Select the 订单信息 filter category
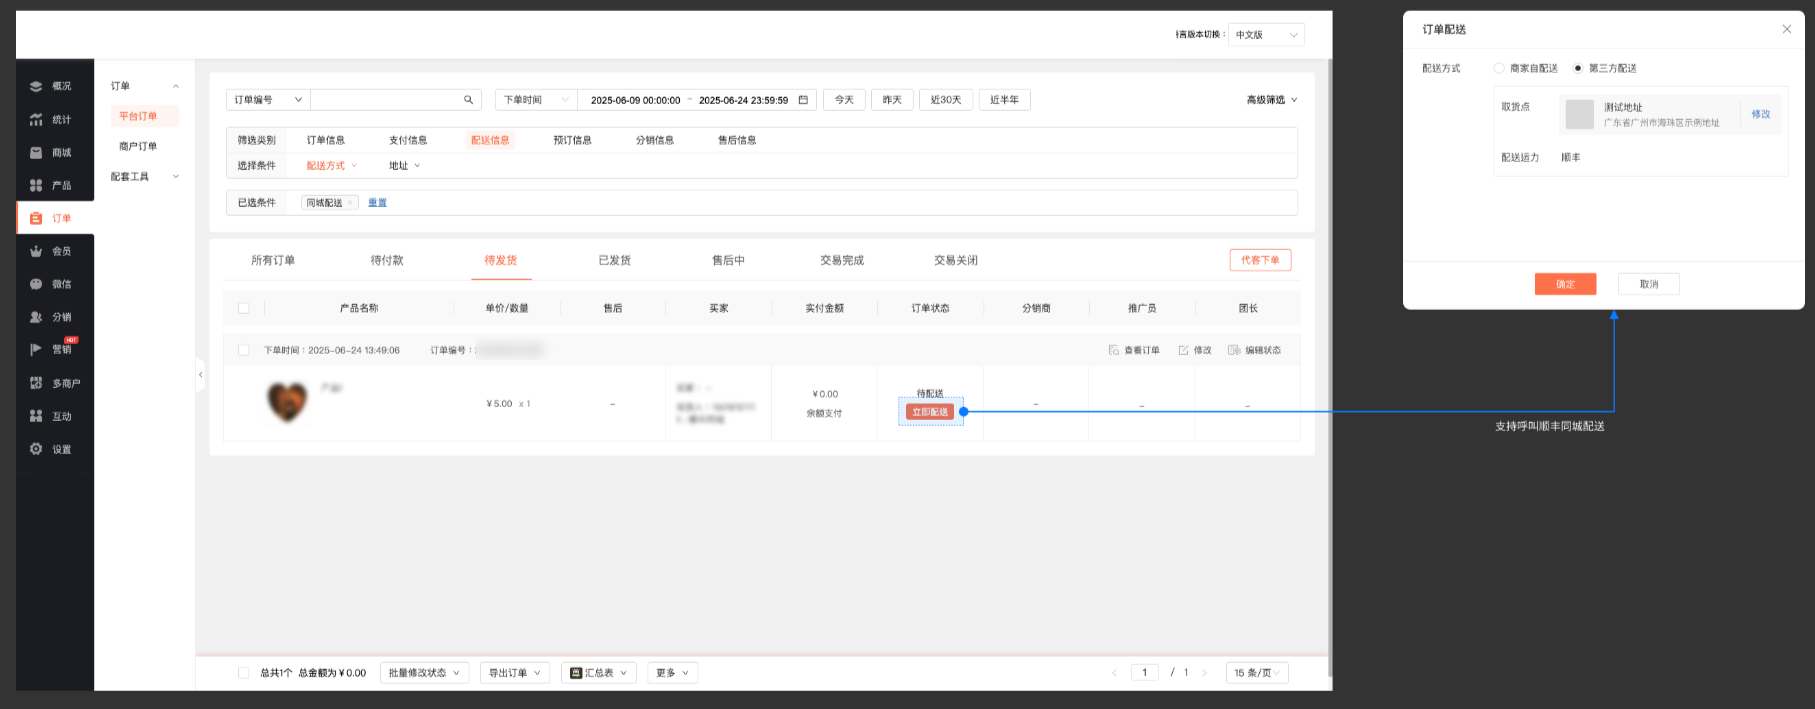Image resolution: width=1815 pixels, height=709 pixels. 326,140
